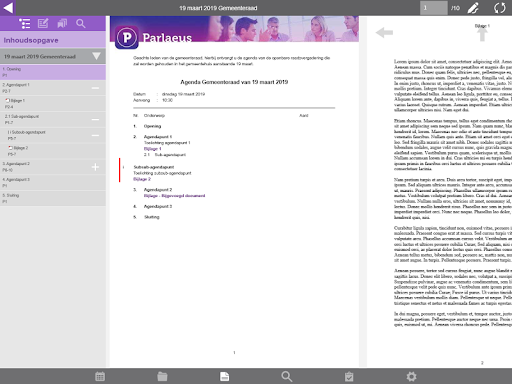Collapse Agendapunt 1 in contents list
Image resolution: width=512 pixels, height=384 pixels.
[x=95, y=88]
